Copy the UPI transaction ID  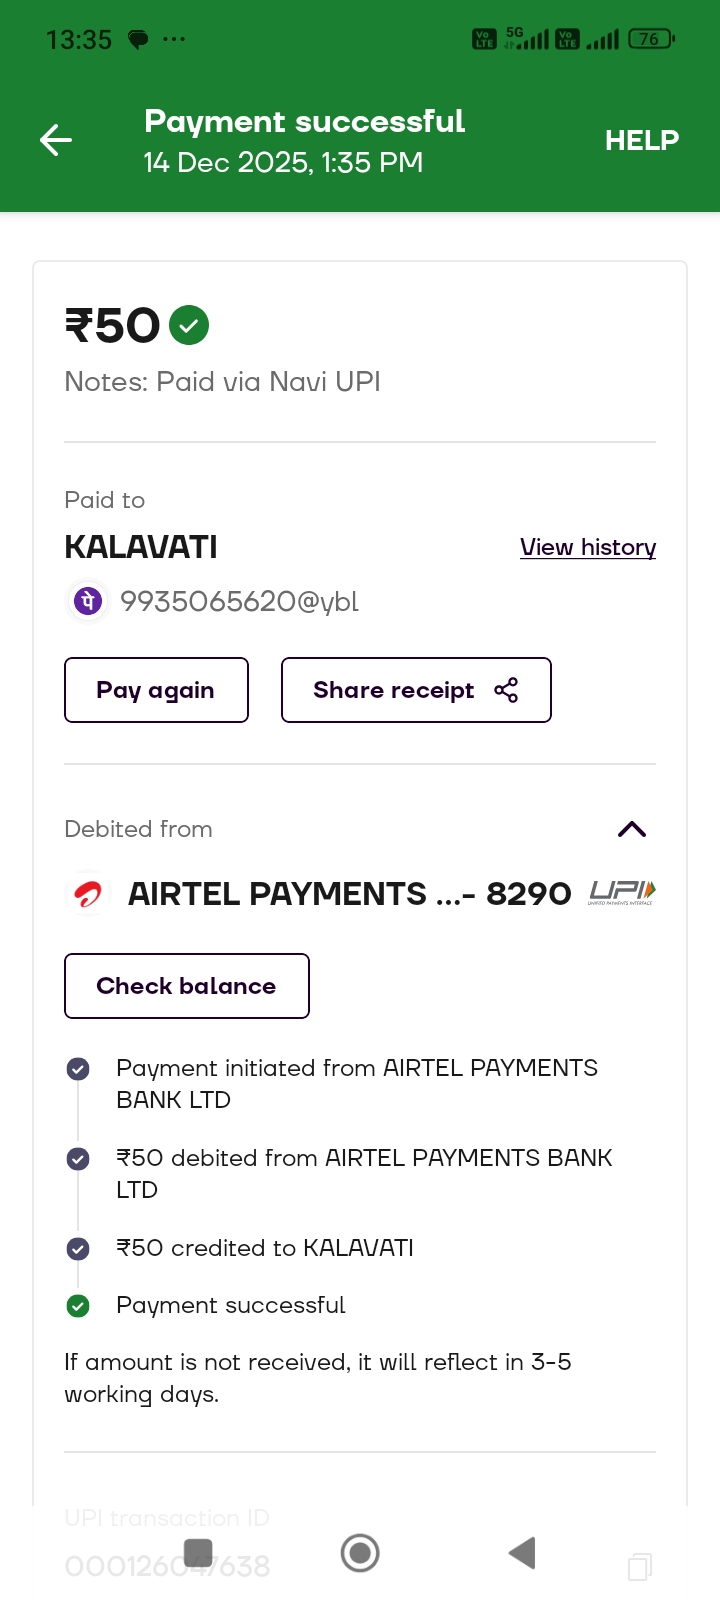(x=640, y=1566)
